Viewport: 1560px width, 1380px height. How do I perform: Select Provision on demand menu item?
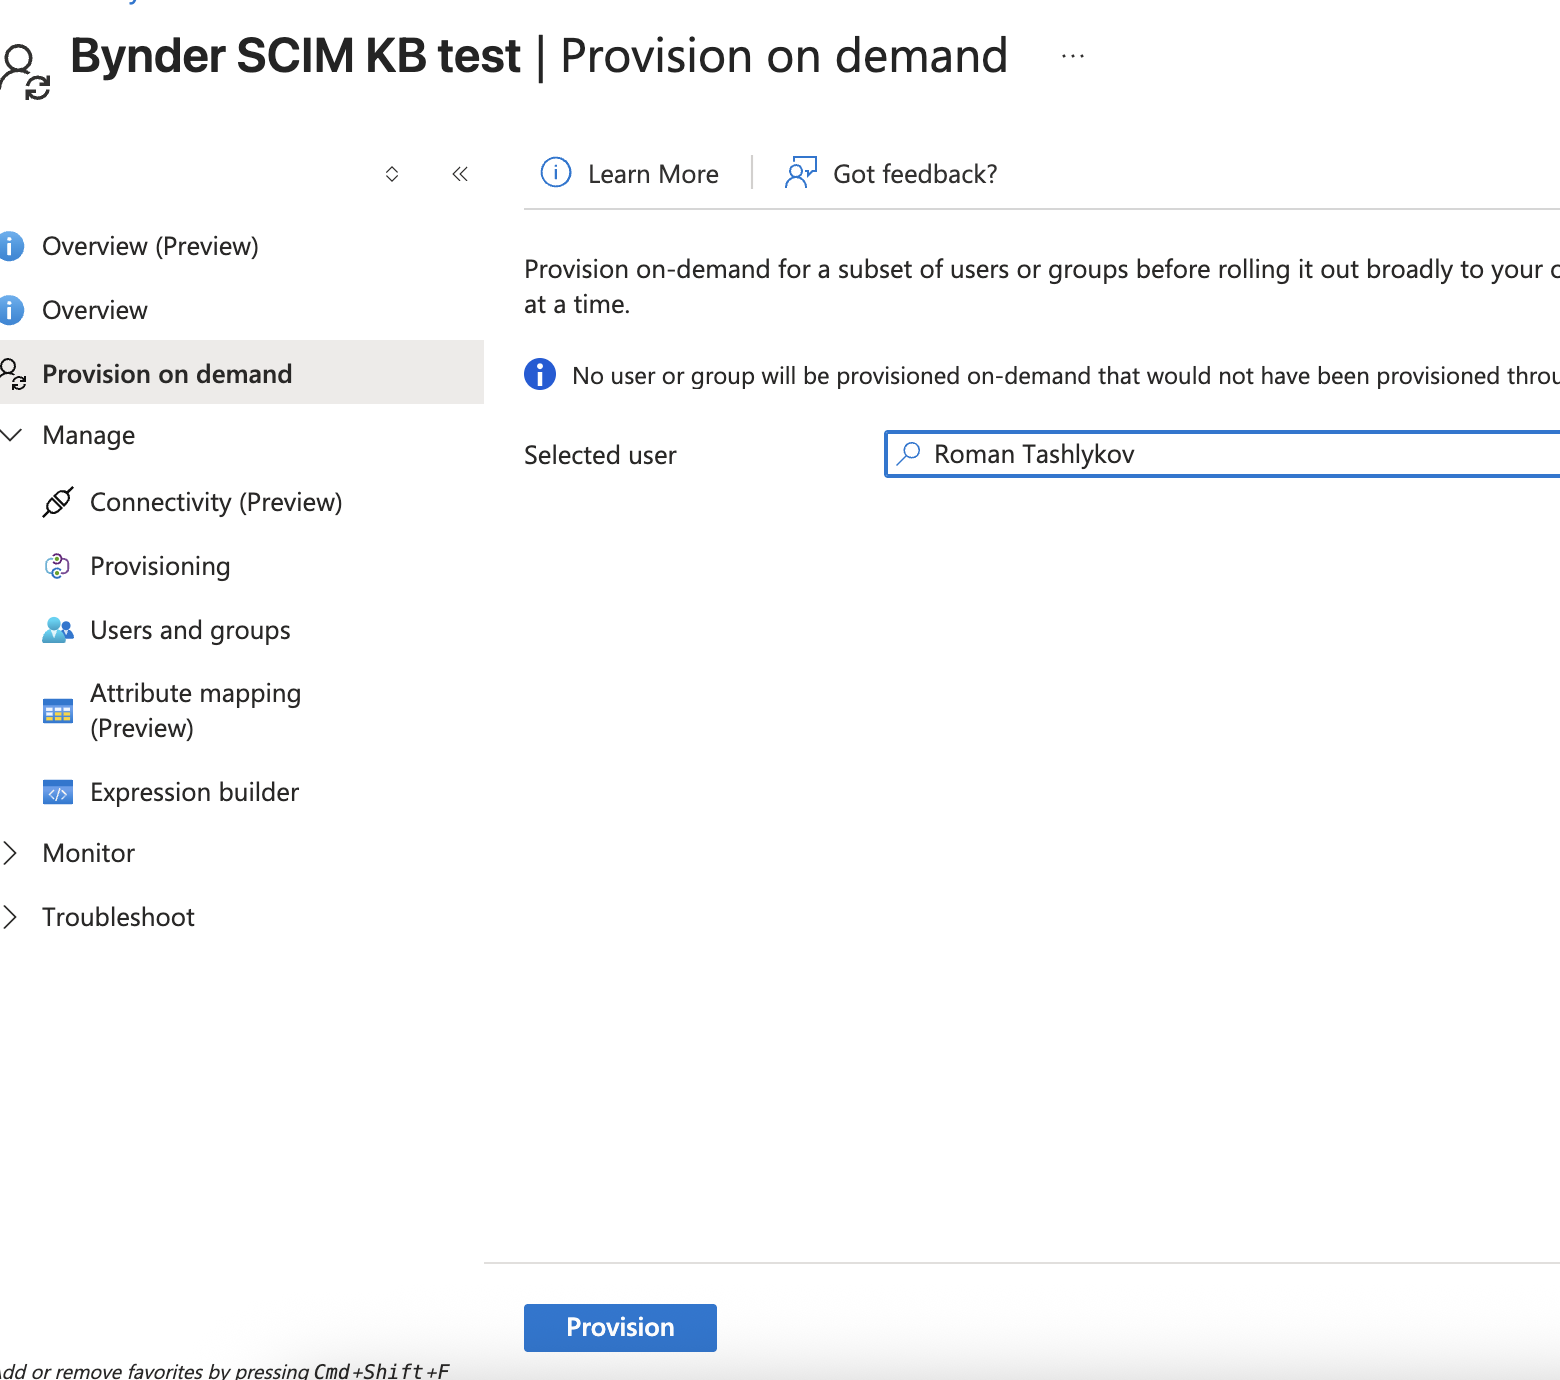[241, 372]
